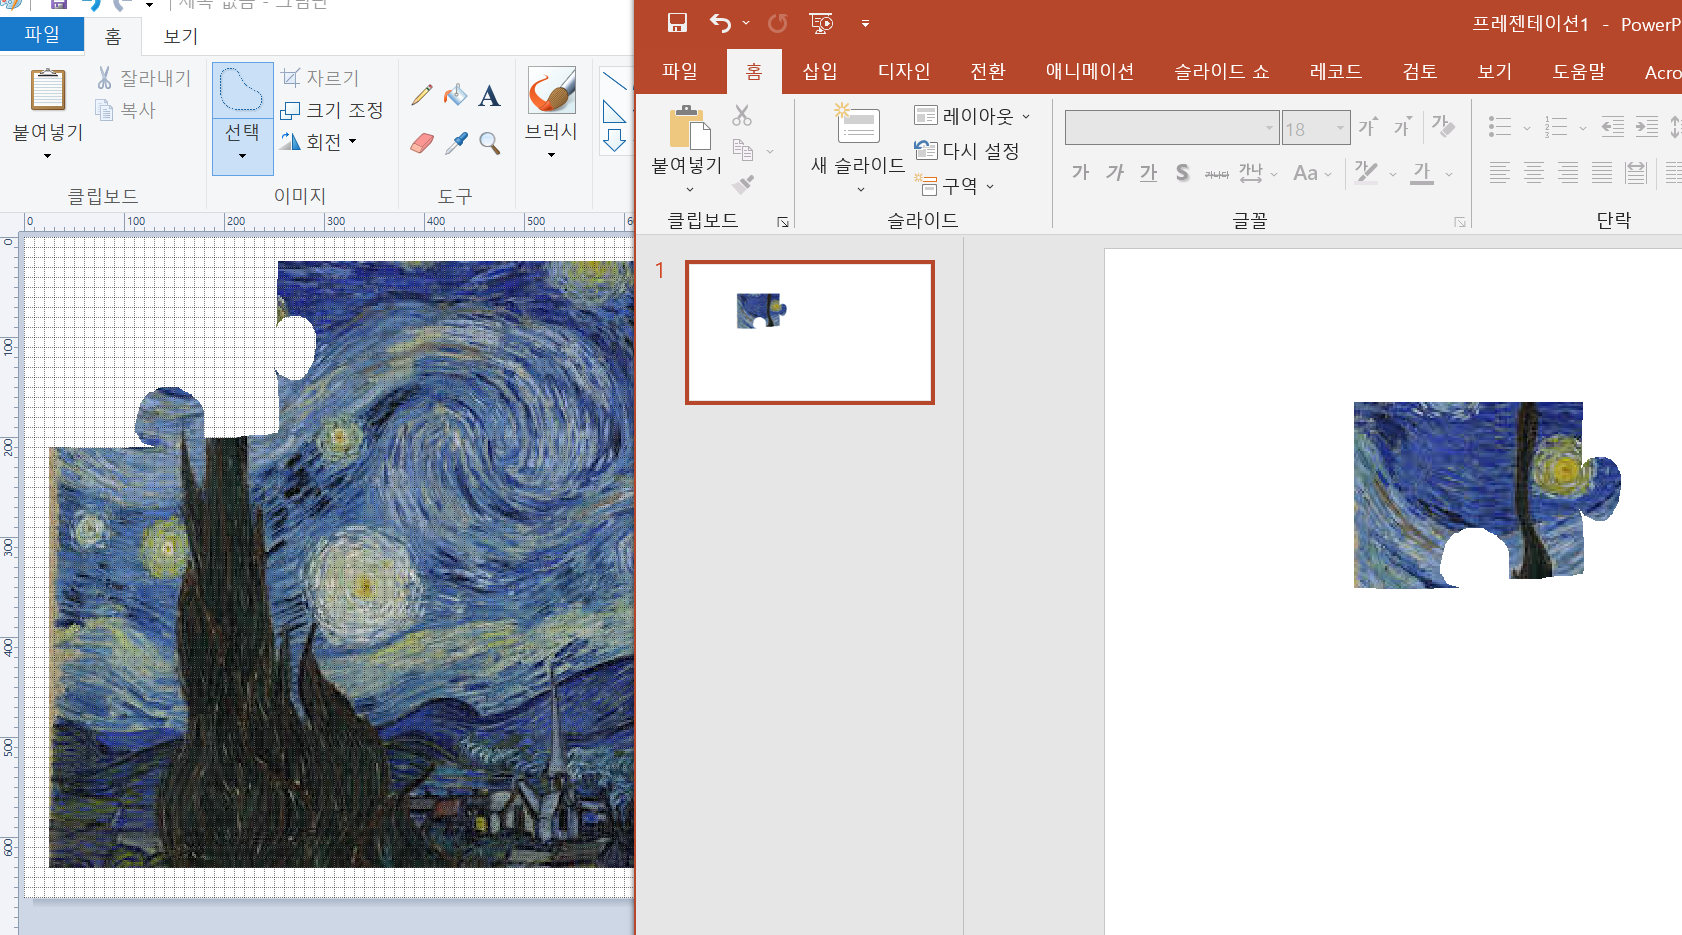Image resolution: width=1682 pixels, height=935 pixels.
Task: Select the Eraser tool in Paint
Action: 422,143
